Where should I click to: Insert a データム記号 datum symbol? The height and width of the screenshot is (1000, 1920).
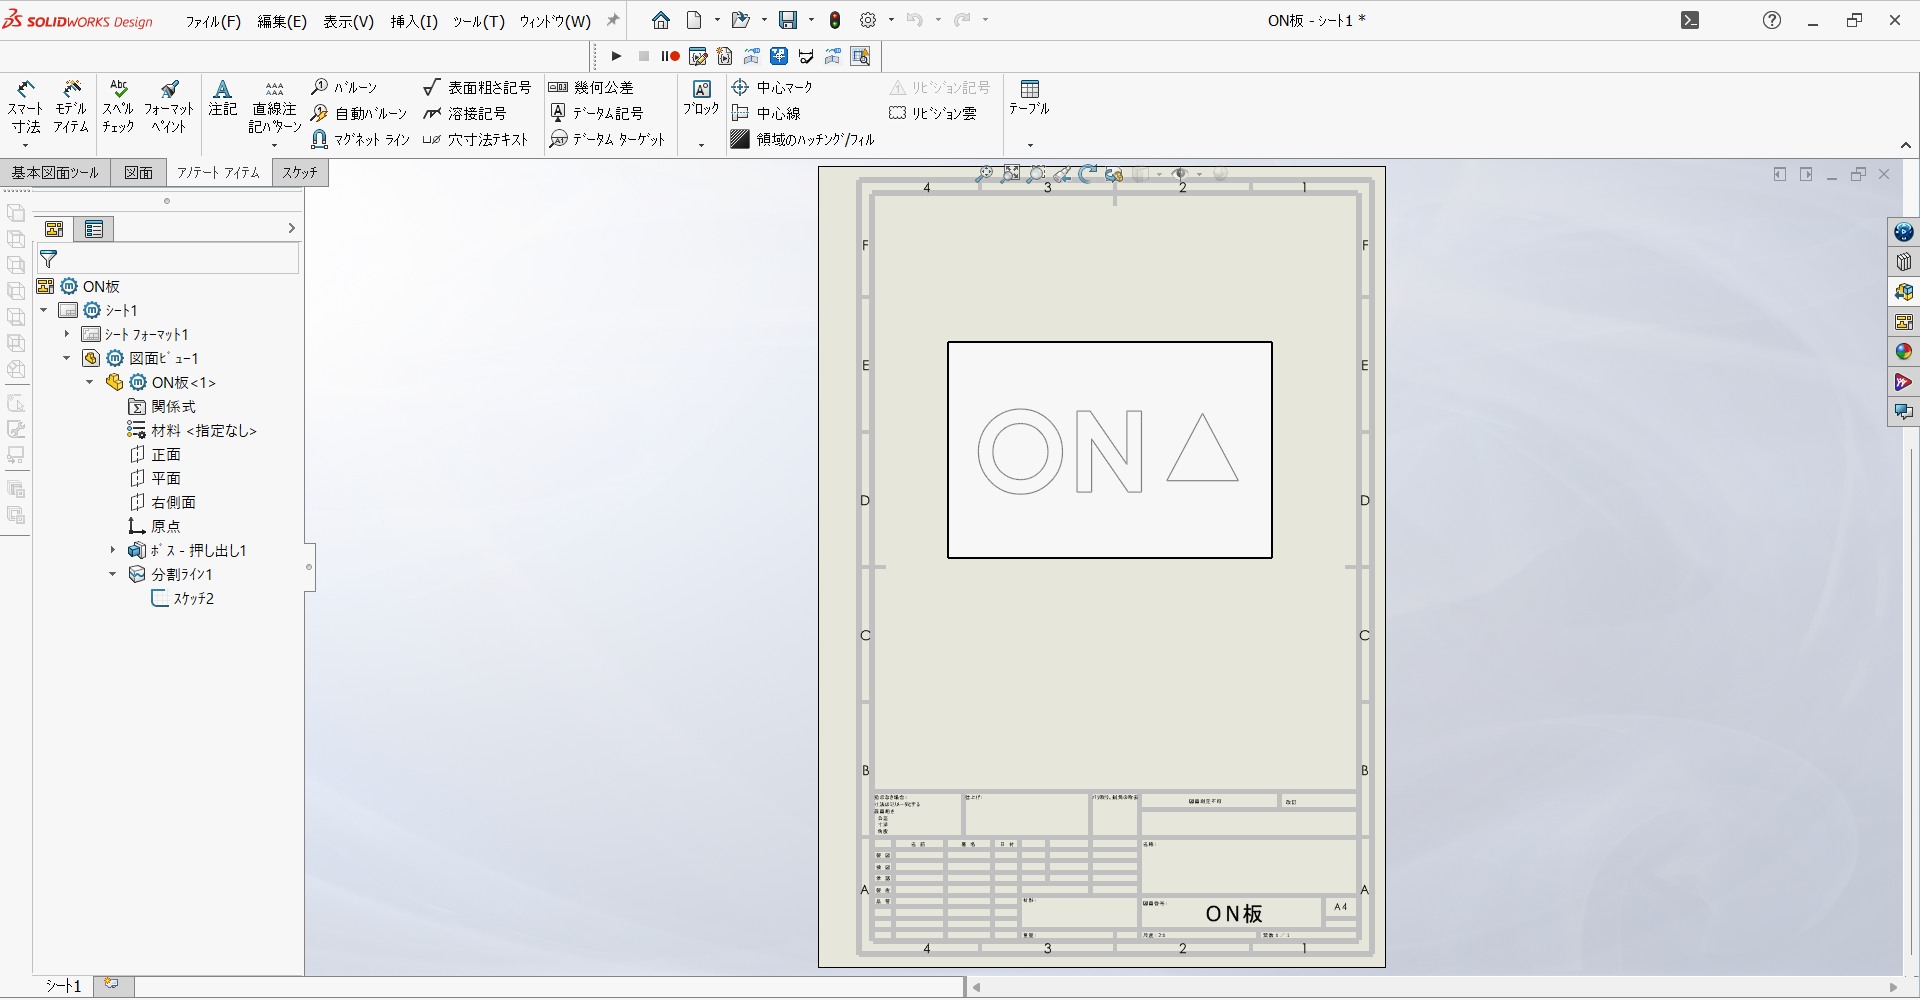click(596, 114)
